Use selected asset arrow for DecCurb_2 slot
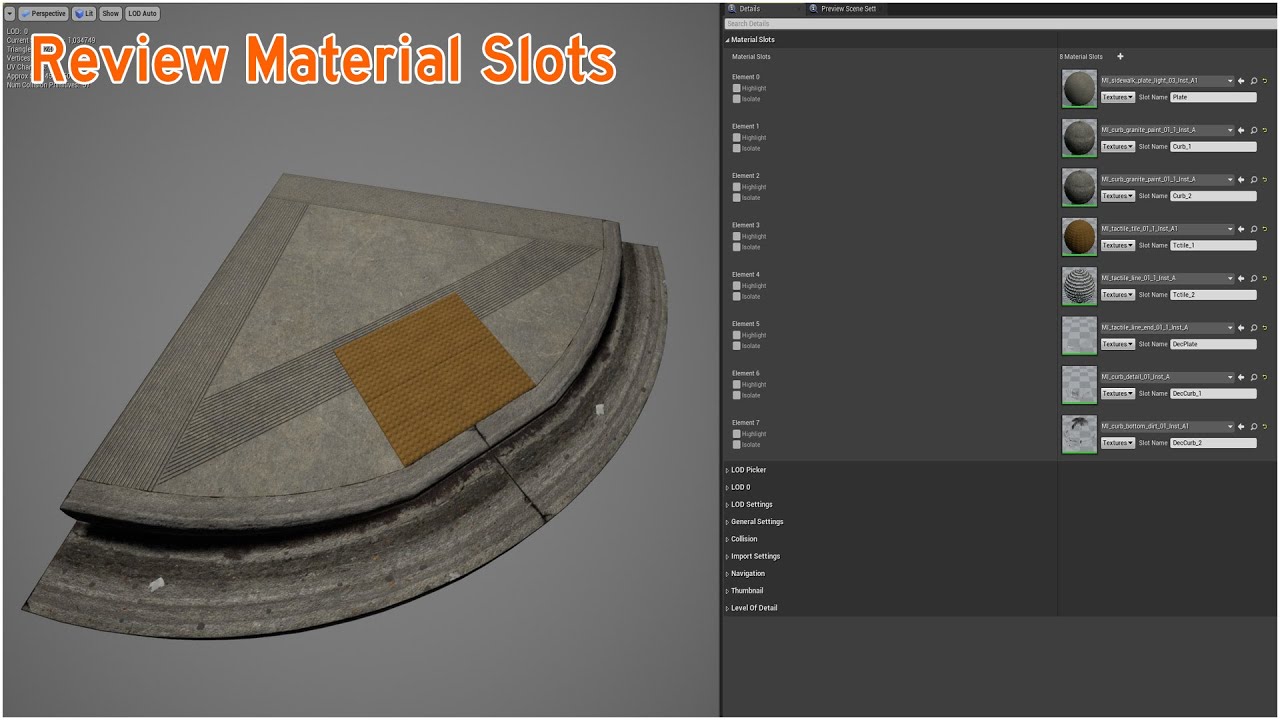 coord(1241,427)
